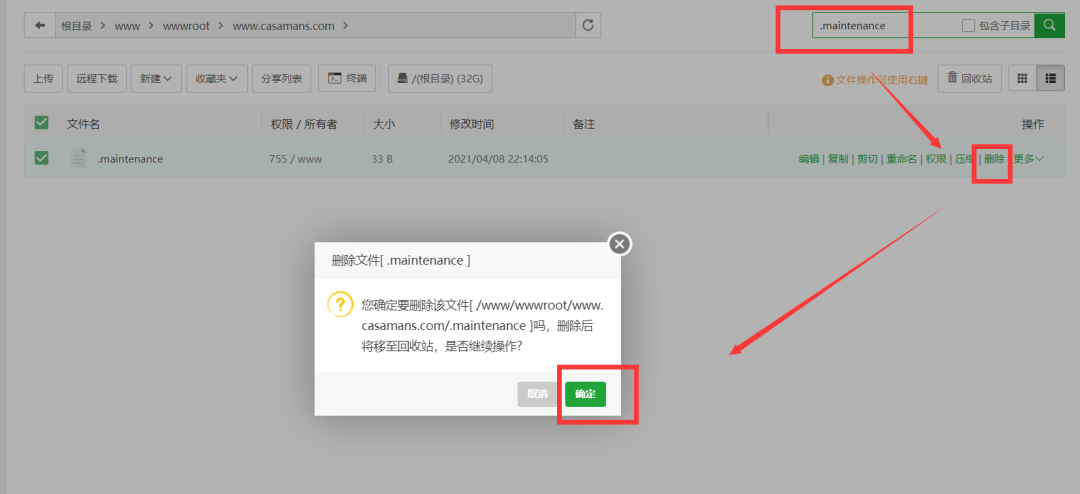Open the terminal (终端)
Viewport: 1080px width, 494px height.
click(347, 79)
